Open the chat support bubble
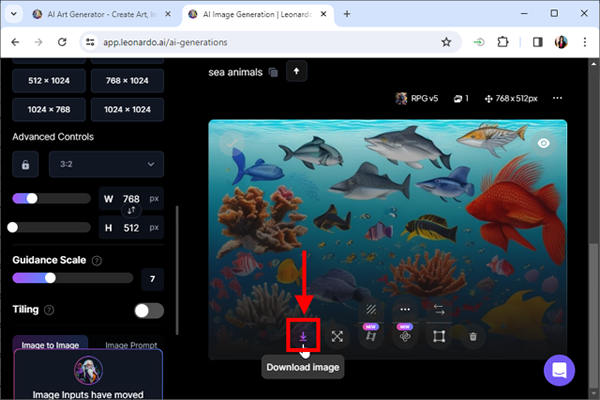Image resolution: width=600 pixels, height=400 pixels. (x=559, y=370)
